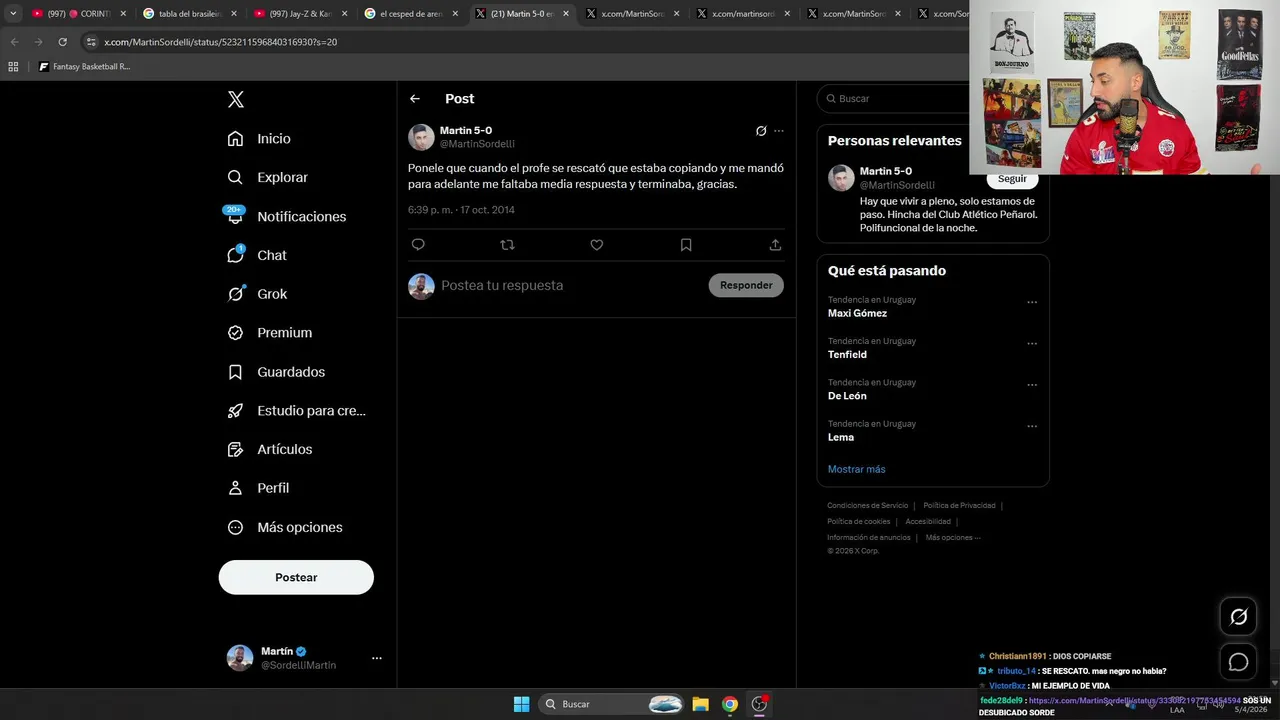
Task: Click the Grok icon on the post
Action: click(x=761, y=131)
